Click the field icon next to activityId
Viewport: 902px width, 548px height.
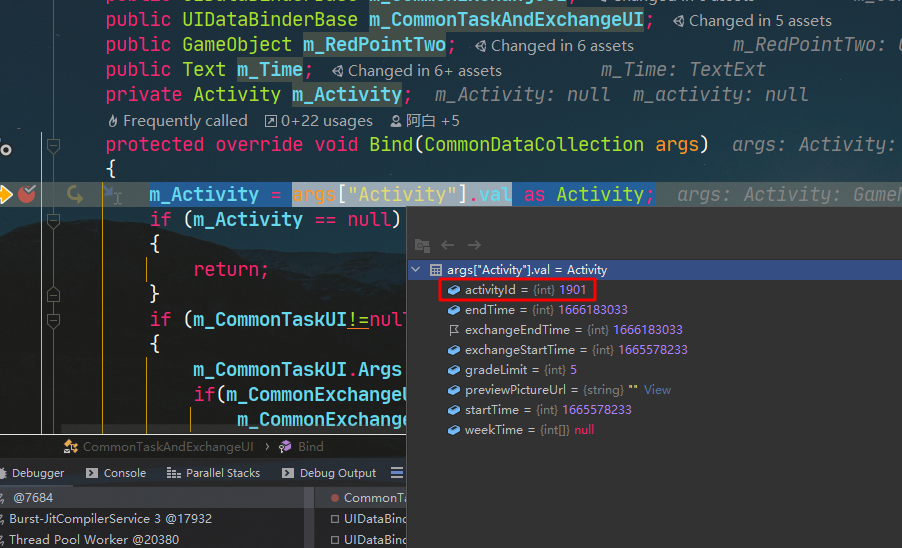(x=454, y=290)
